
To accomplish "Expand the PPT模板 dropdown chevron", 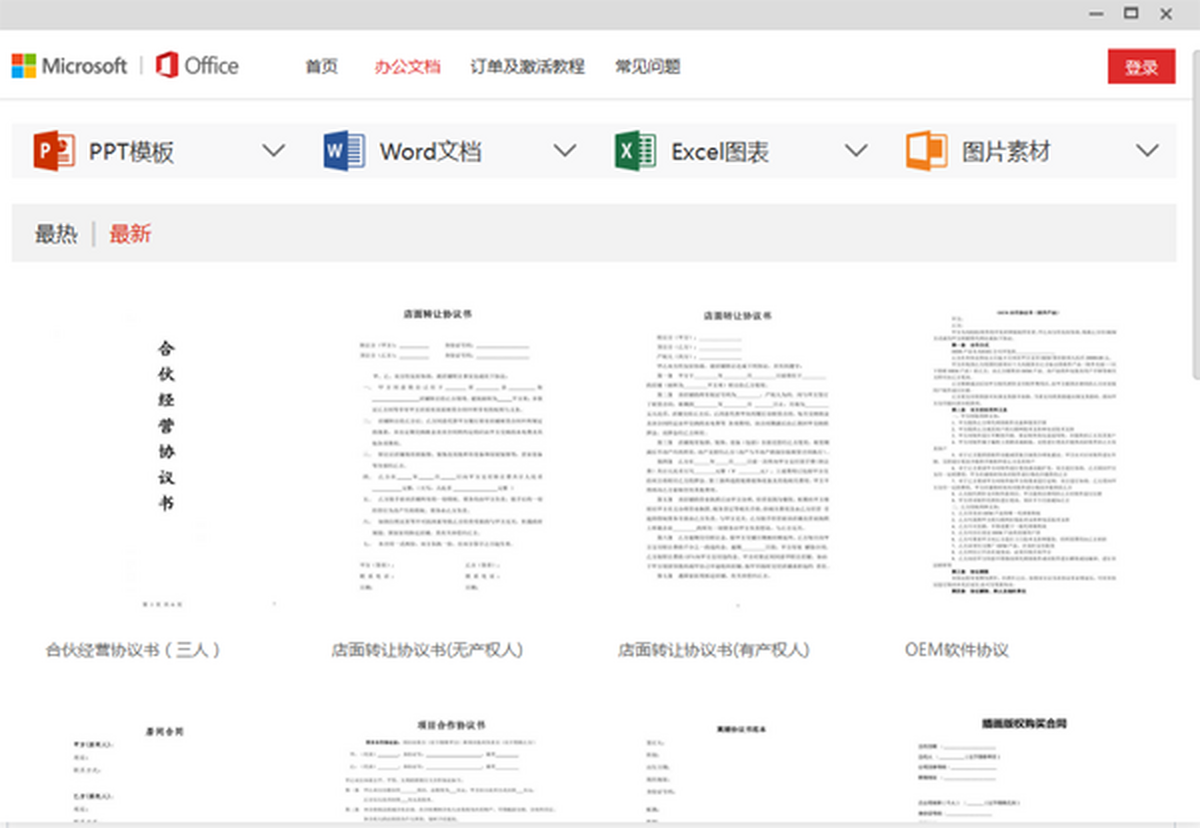I will [273, 150].
